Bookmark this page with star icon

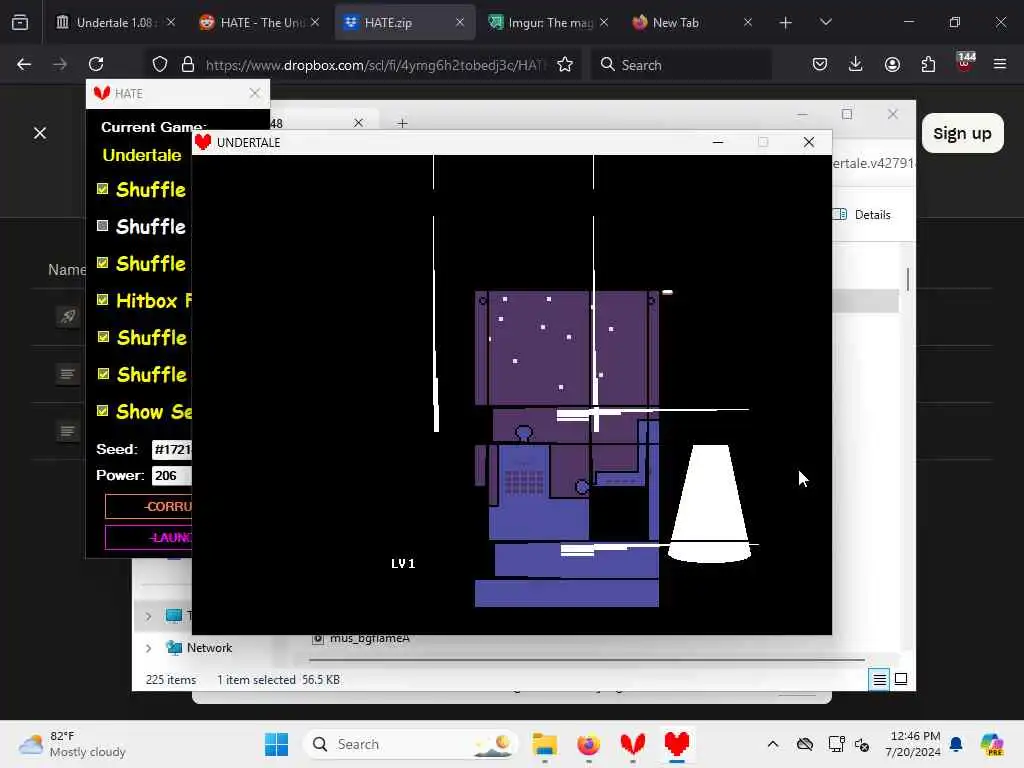(565, 65)
